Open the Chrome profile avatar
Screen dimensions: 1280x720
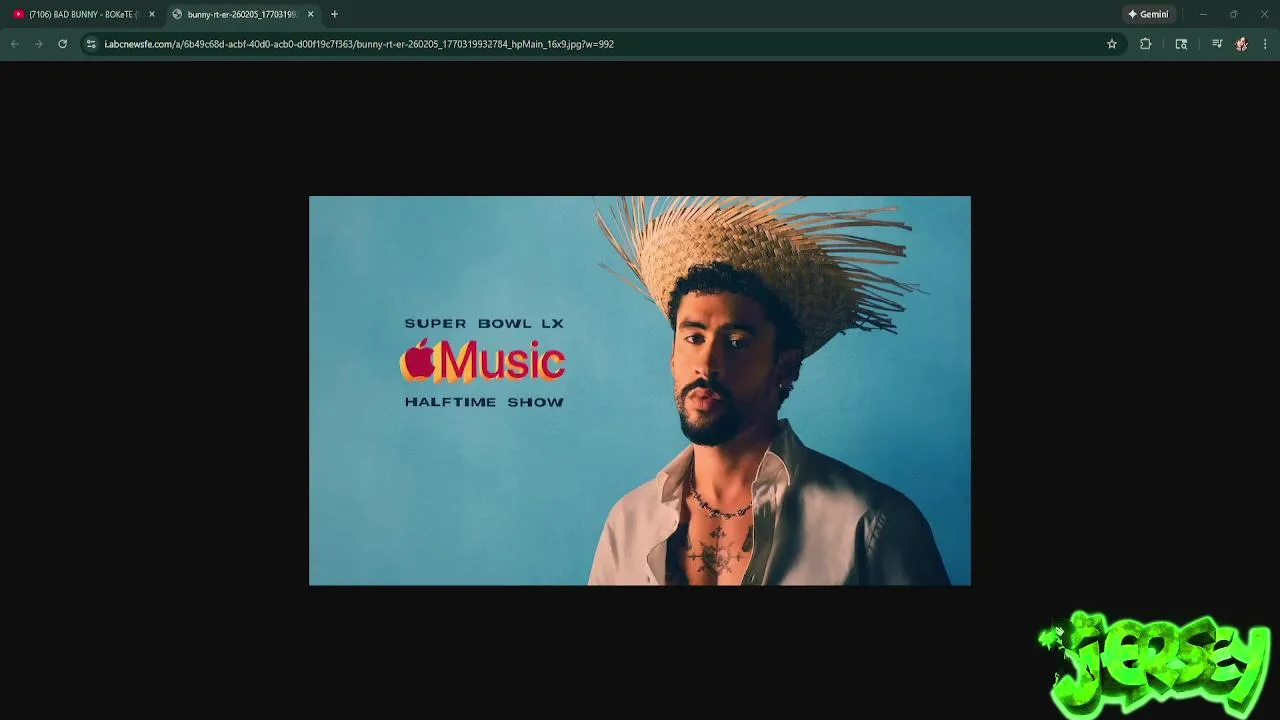tap(1242, 44)
